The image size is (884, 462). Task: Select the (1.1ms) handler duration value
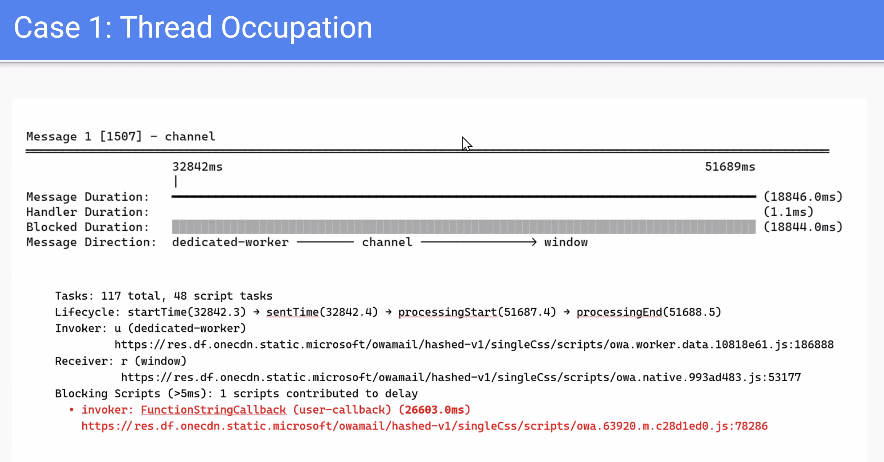tap(788, 212)
